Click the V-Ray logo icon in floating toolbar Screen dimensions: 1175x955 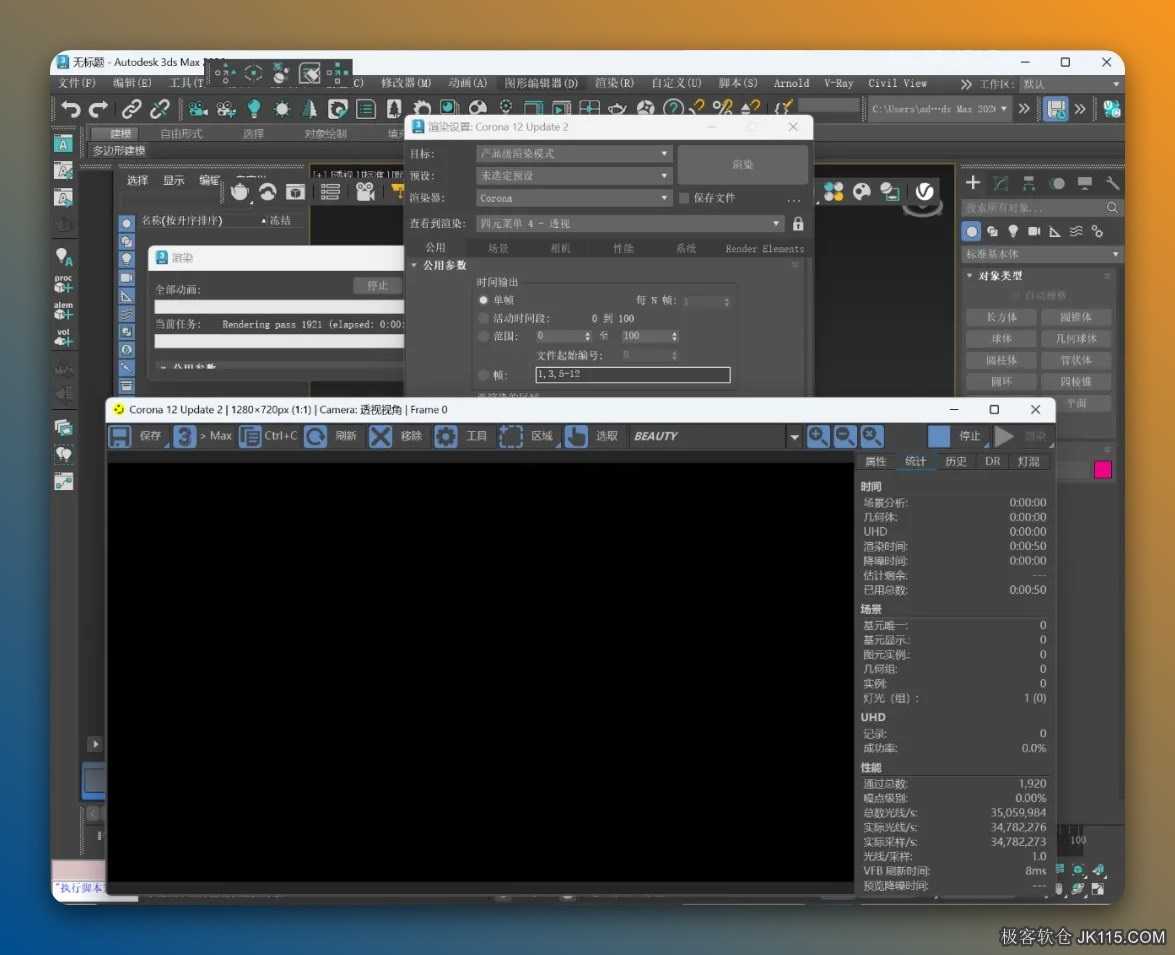(x=925, y=192)
